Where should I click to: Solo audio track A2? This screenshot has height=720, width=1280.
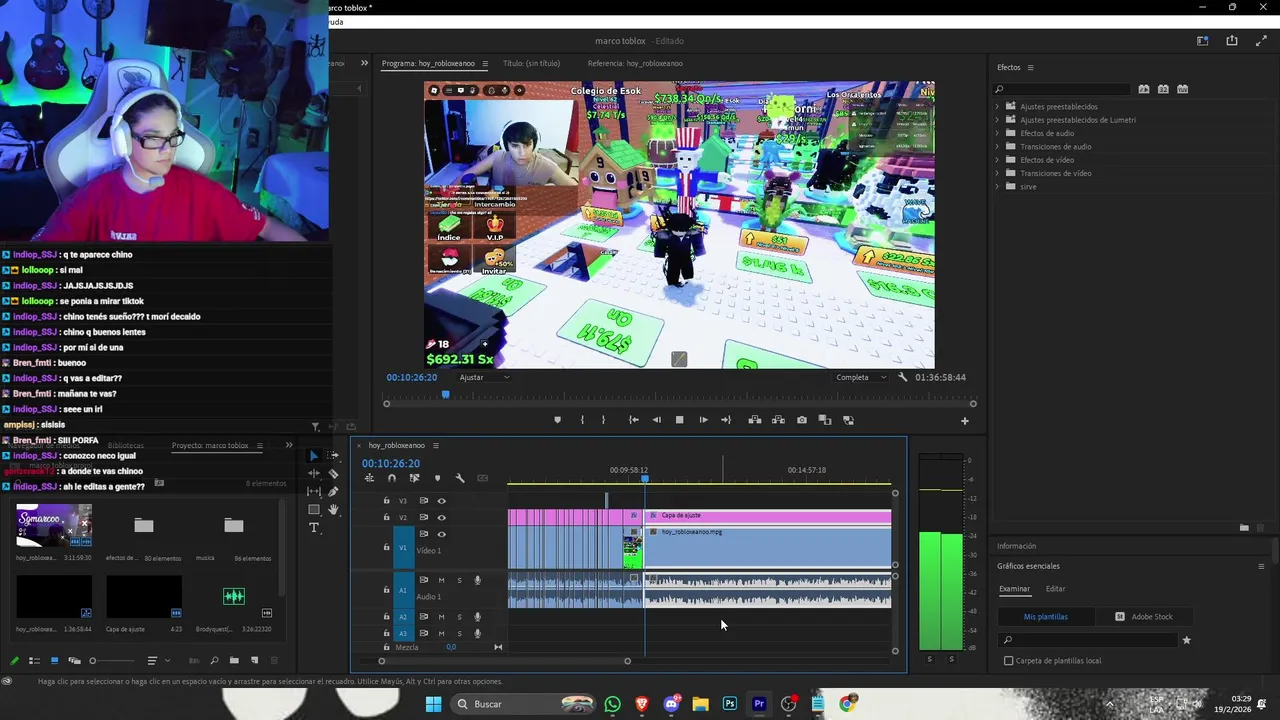[x=459, y=617]
